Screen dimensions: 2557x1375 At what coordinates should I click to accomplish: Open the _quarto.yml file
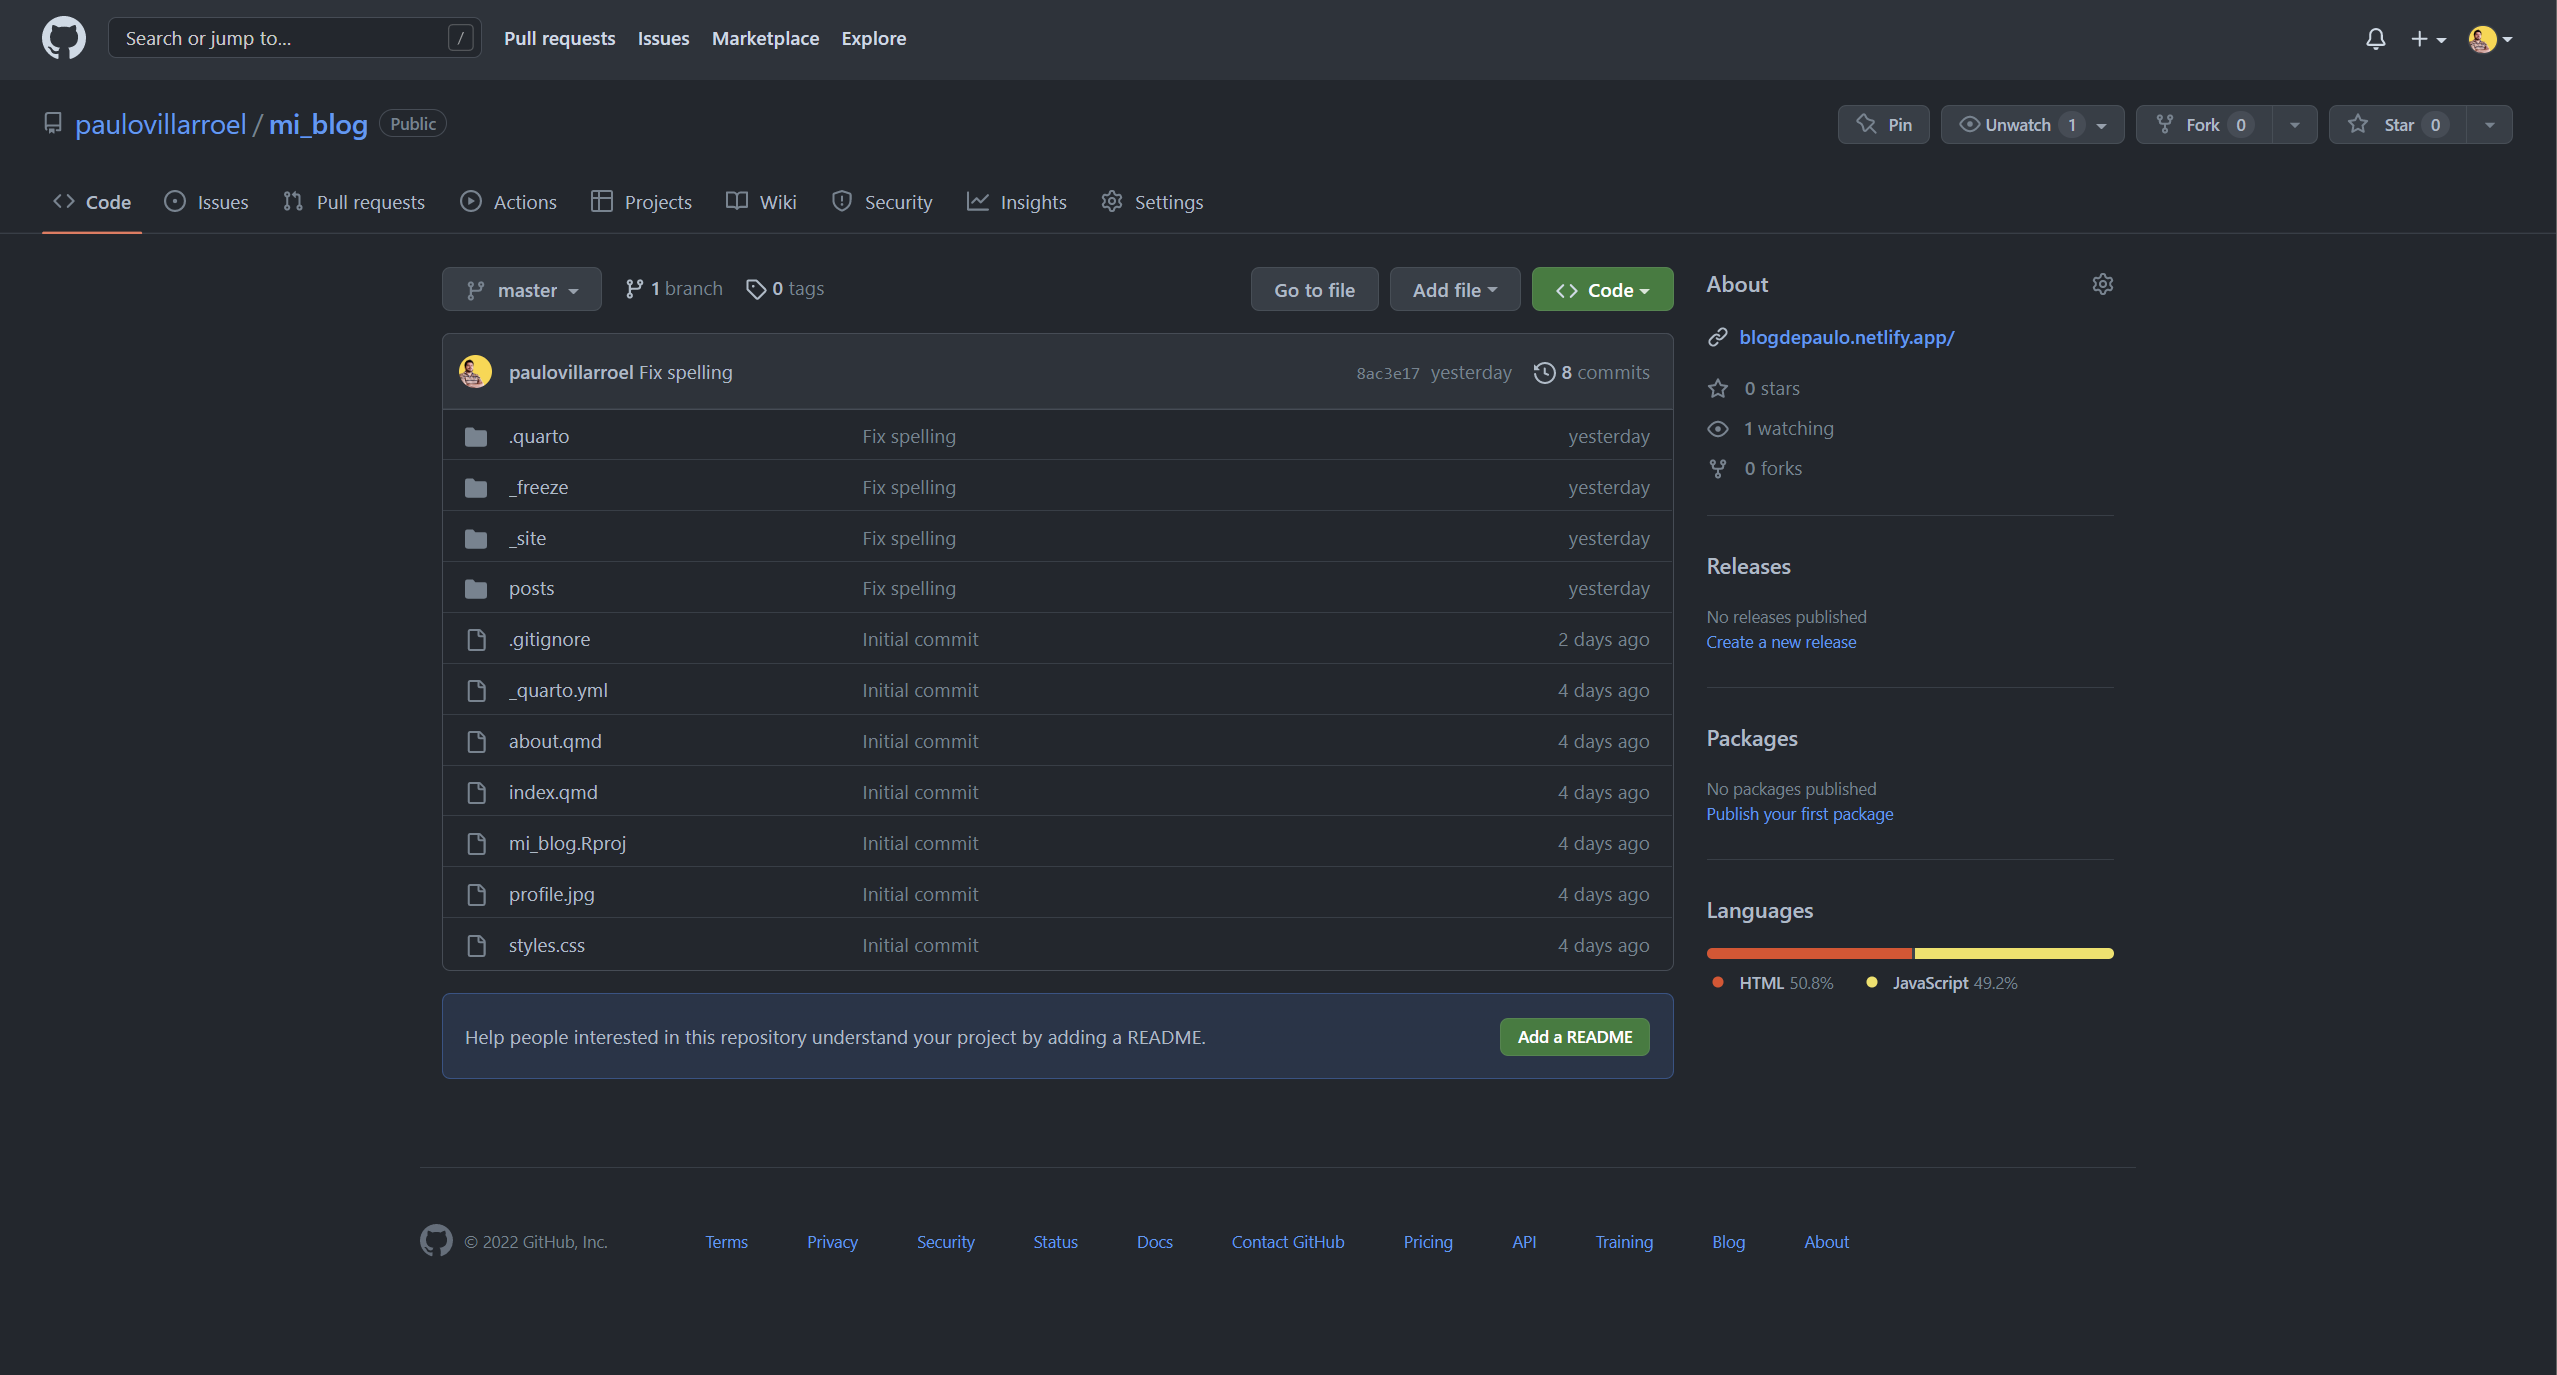pos(558,690)
